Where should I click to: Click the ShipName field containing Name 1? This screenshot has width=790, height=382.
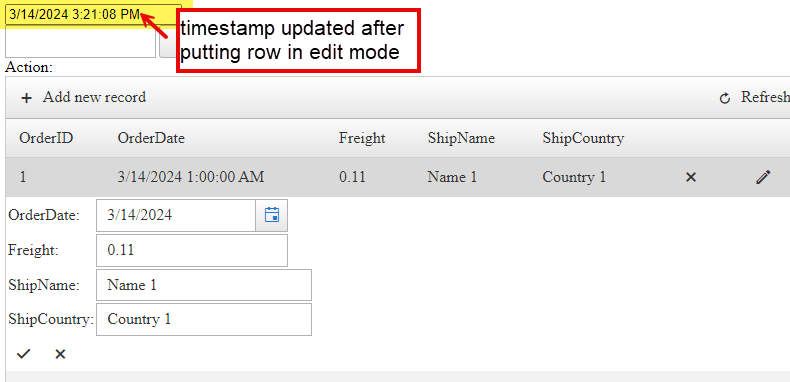pyautogui.click(x=204, y=285)
